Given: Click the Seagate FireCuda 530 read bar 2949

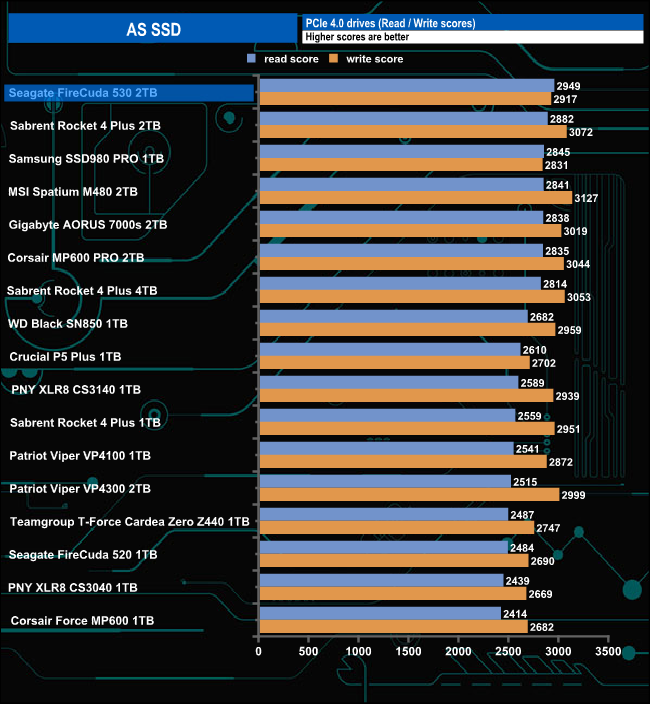Looking at the screenshot, I should 407,85.
